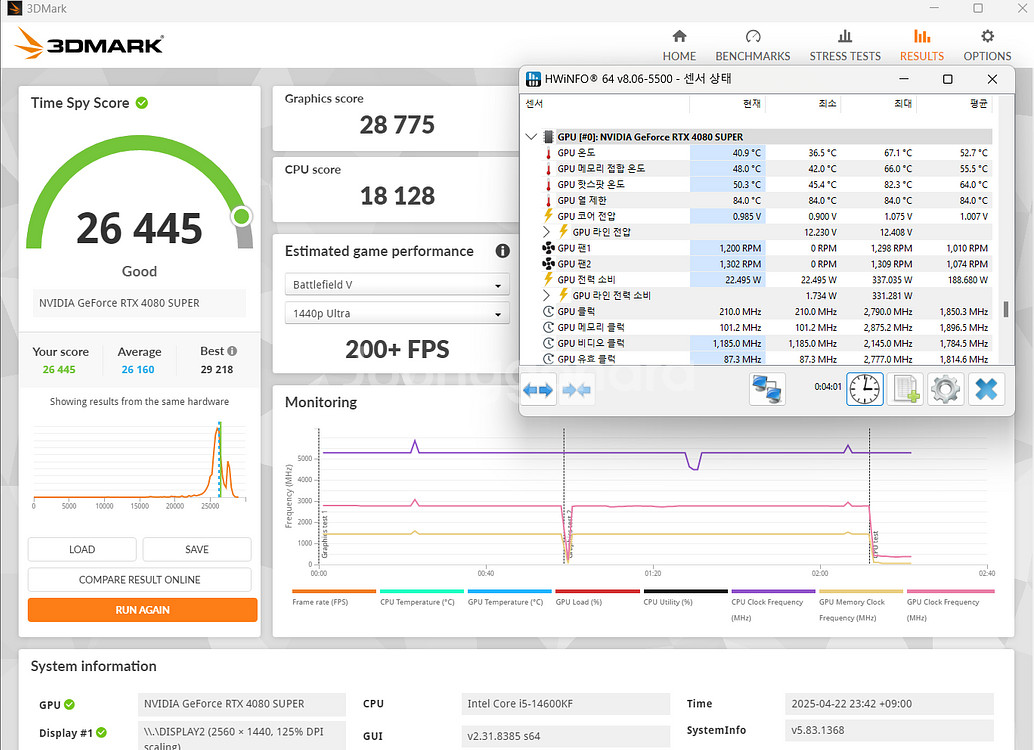Click the thermometer icon beside GPU 핫스팟 온도

[548, 185]
